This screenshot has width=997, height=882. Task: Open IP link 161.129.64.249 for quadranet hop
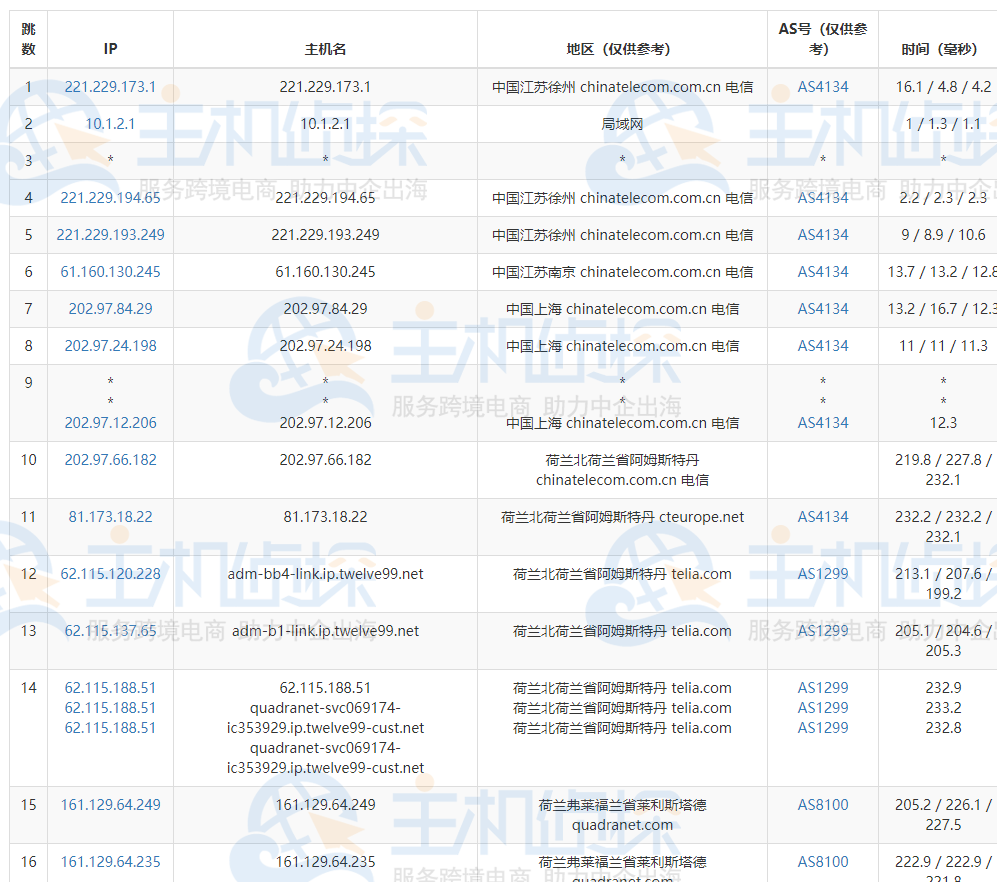(109, 805)
